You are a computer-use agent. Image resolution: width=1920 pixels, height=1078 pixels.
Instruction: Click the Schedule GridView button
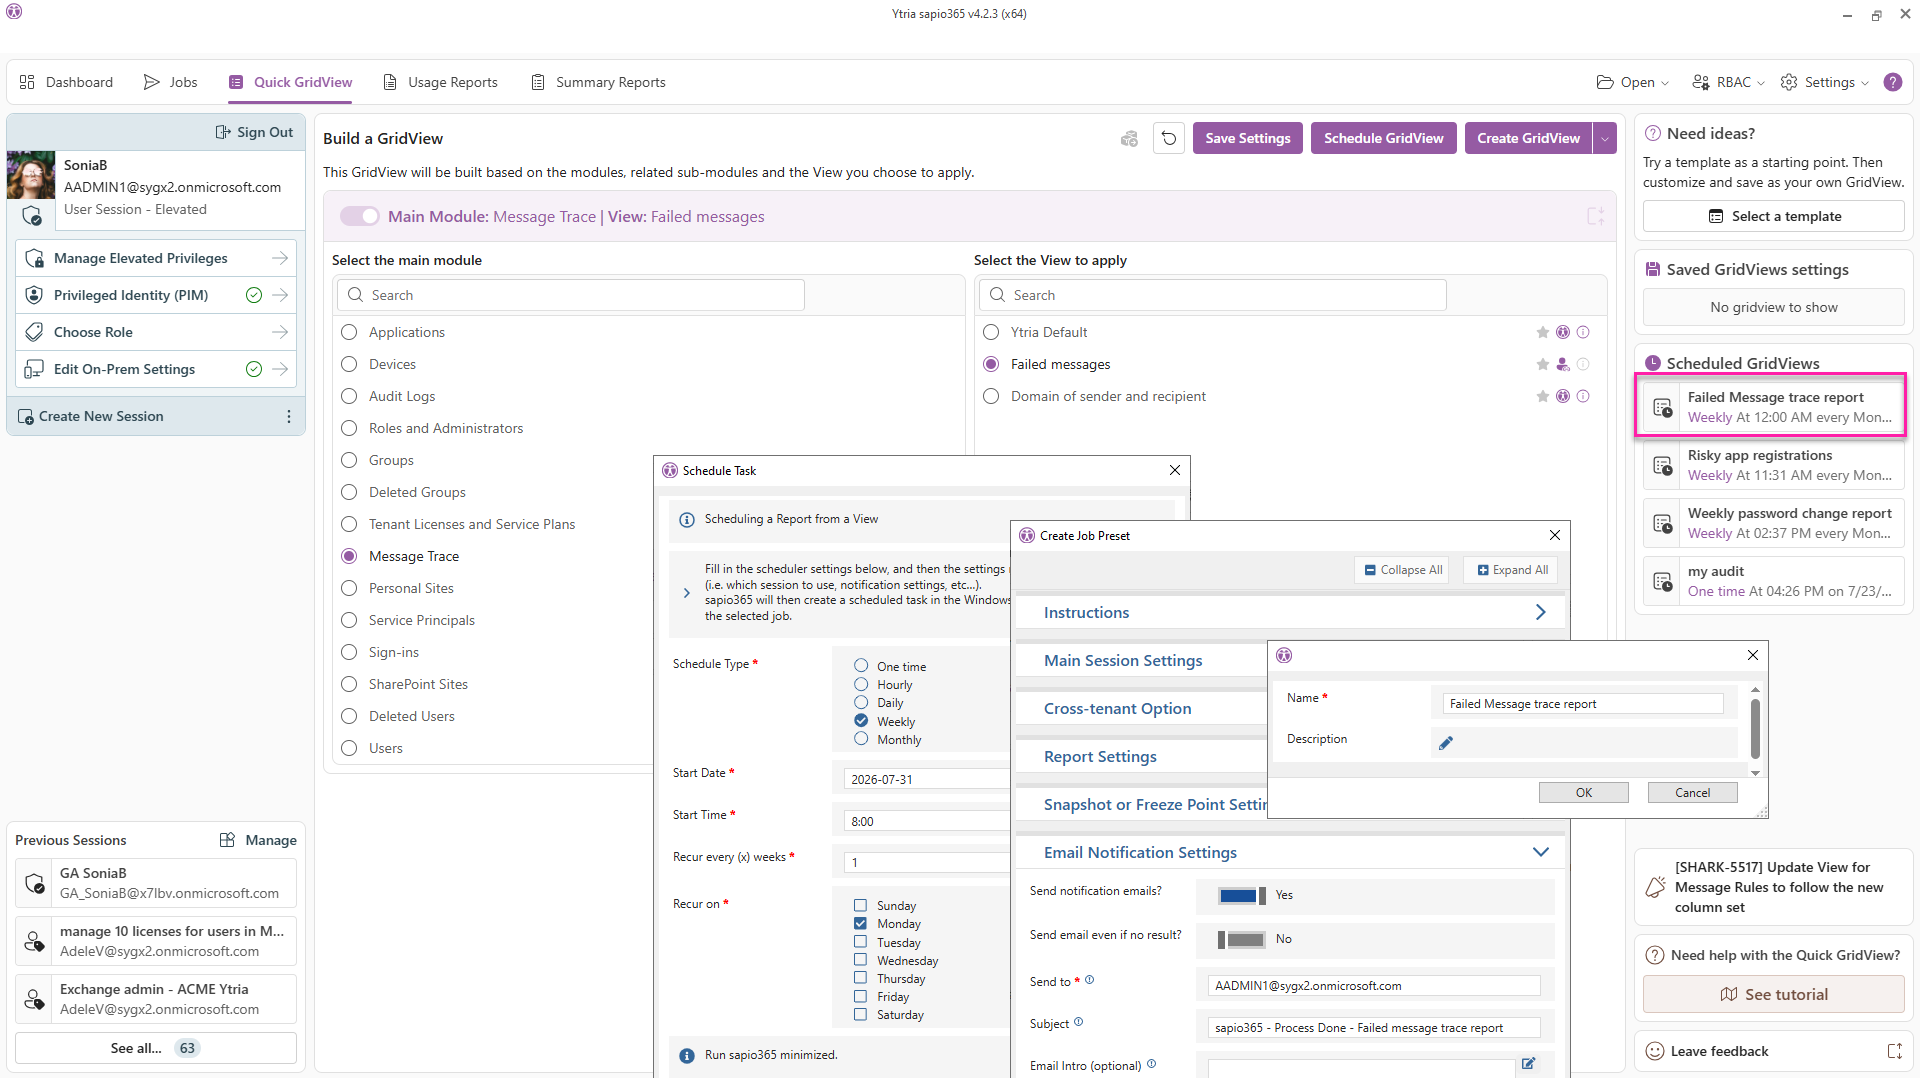[x=1384, y=138]
